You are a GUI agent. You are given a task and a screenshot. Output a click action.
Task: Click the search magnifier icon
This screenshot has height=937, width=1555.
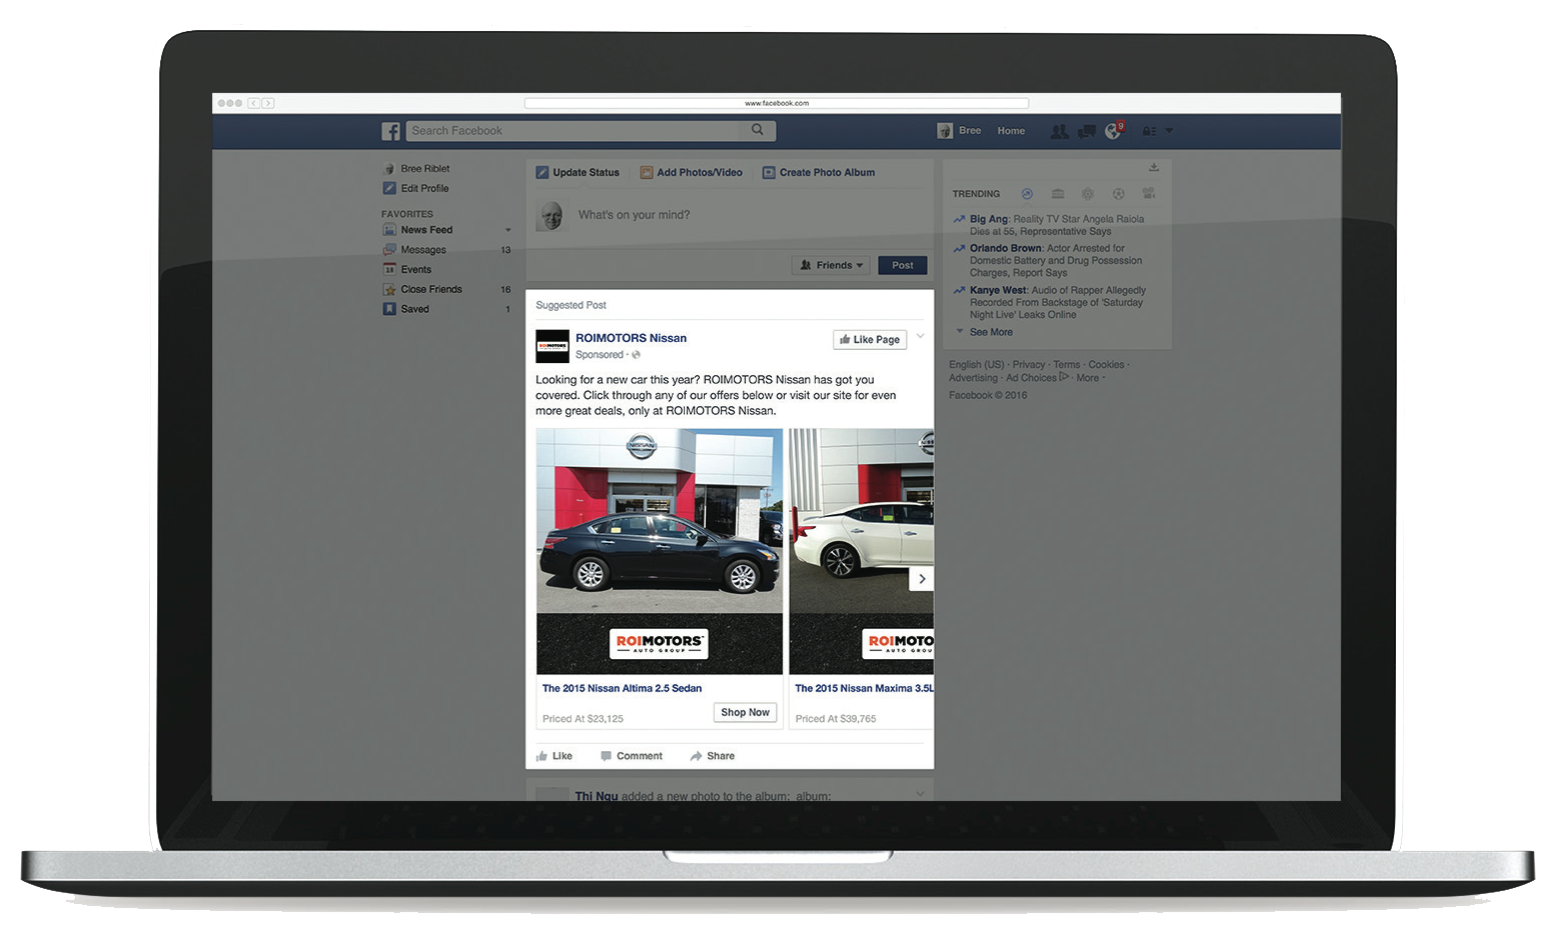(x=757, y=130)
